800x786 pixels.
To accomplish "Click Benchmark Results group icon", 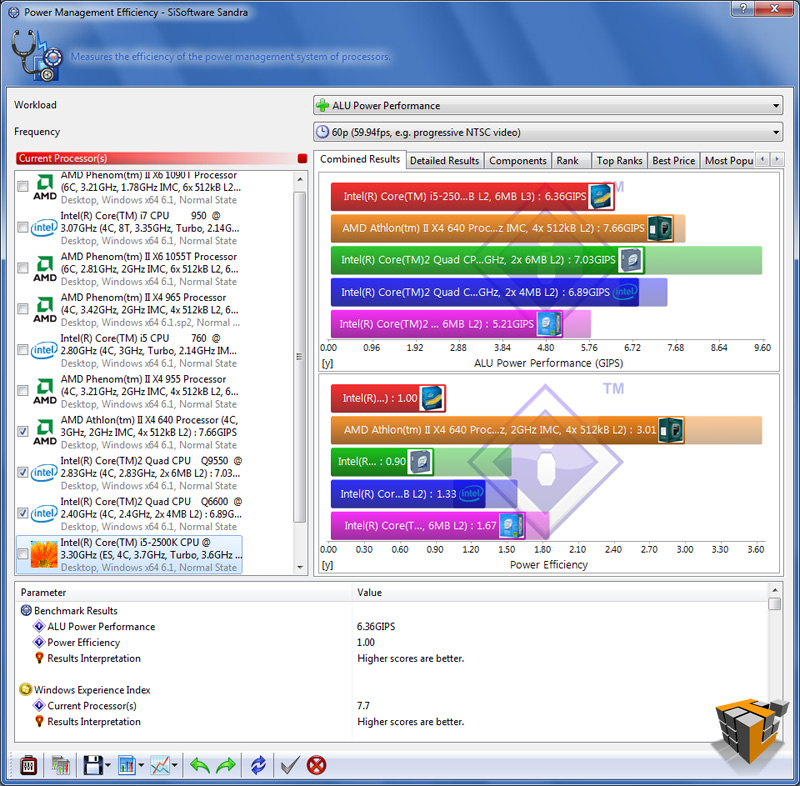I will pyautogui.click(x=26, y=610).
